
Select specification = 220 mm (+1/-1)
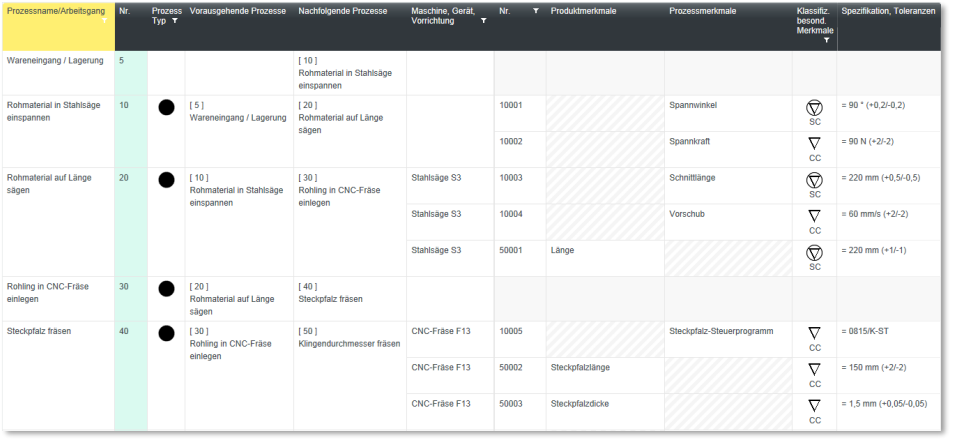click(x=875, y=250)
